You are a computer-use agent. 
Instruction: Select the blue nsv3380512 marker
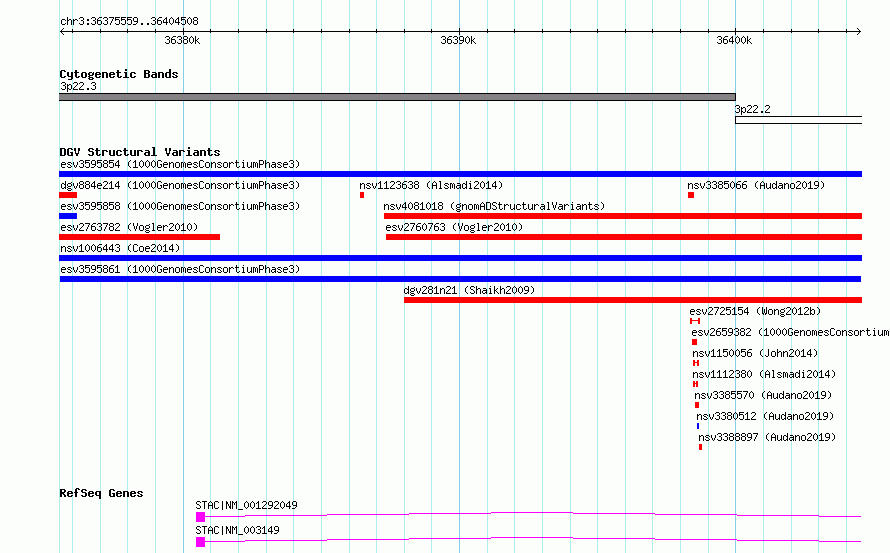coord(698,426)
